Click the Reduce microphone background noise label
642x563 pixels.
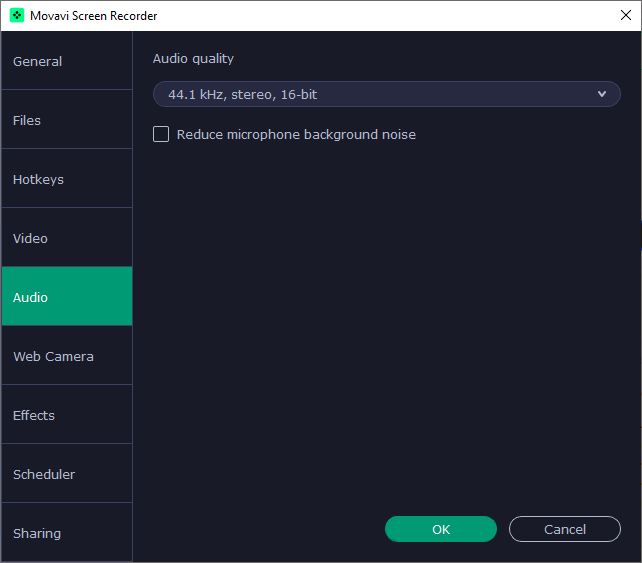point(296,135)
